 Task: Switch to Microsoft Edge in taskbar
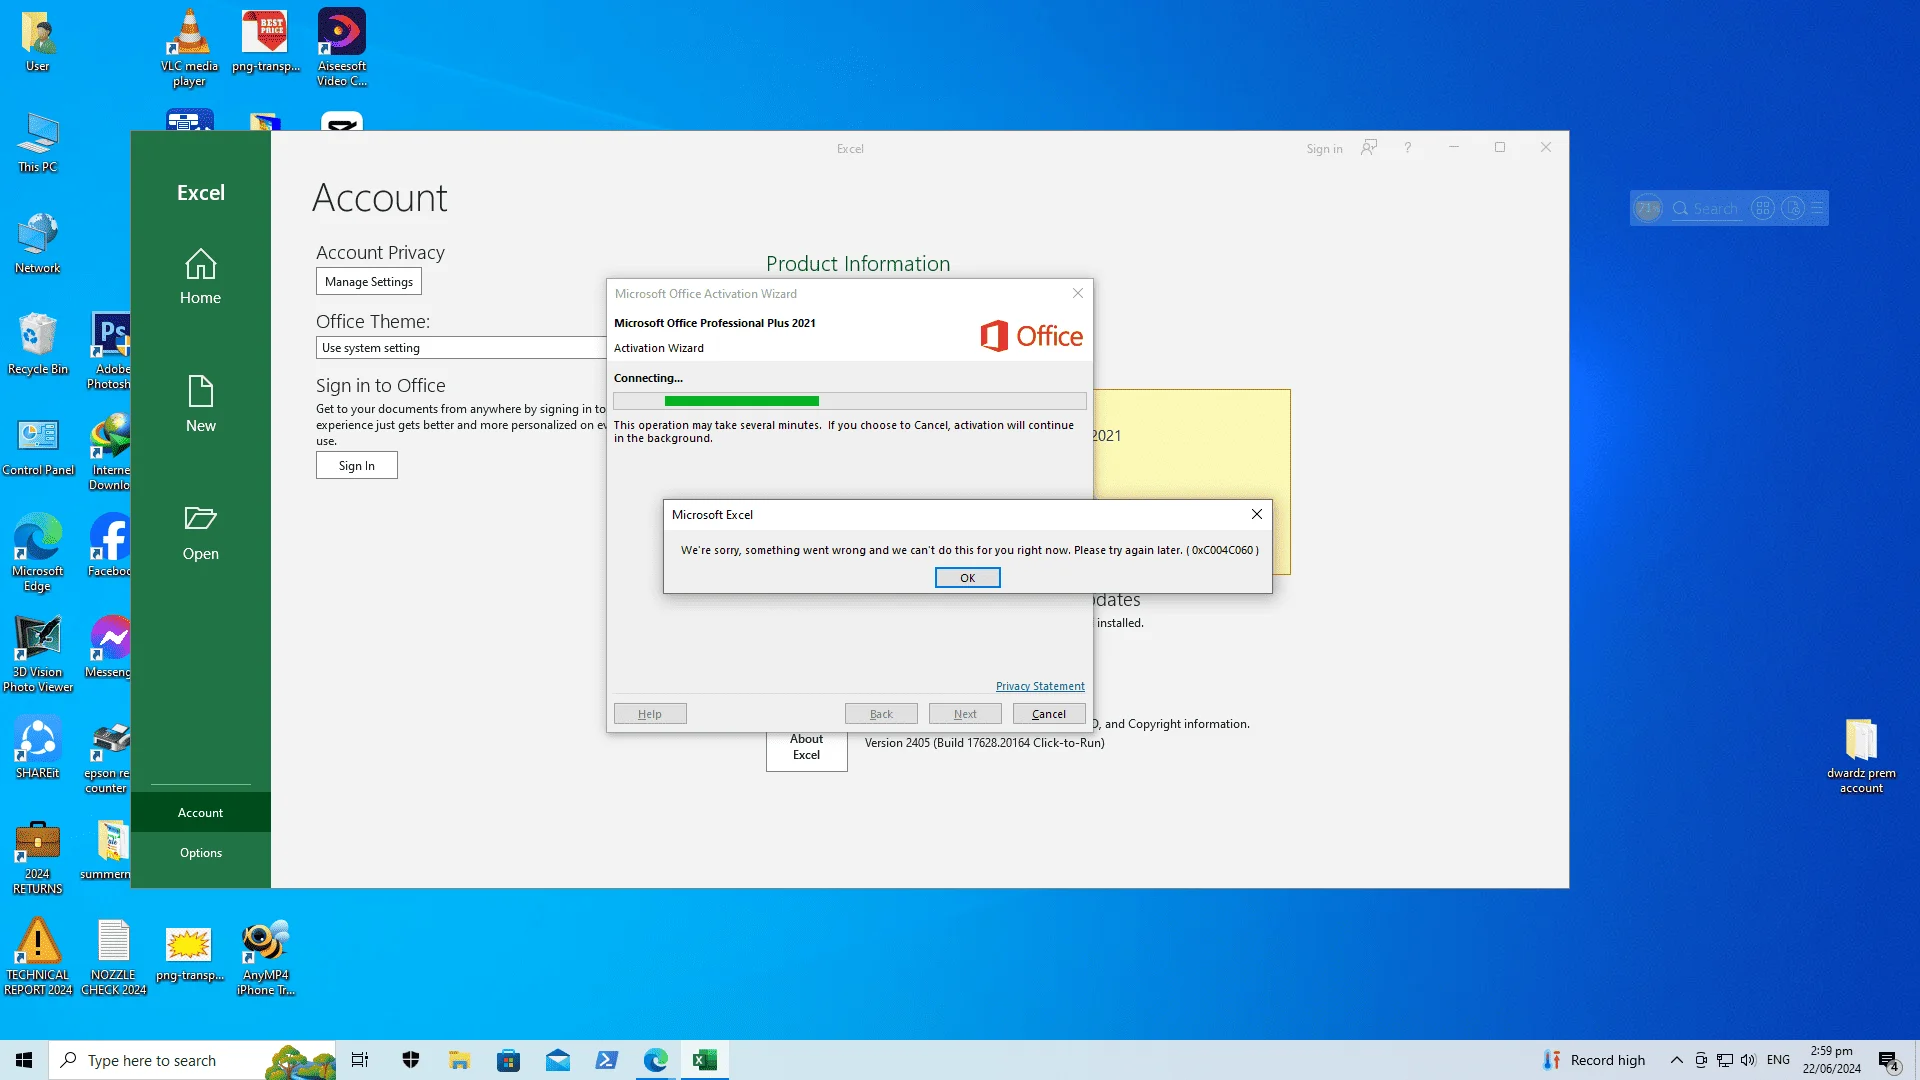(x=655, y=1060)
